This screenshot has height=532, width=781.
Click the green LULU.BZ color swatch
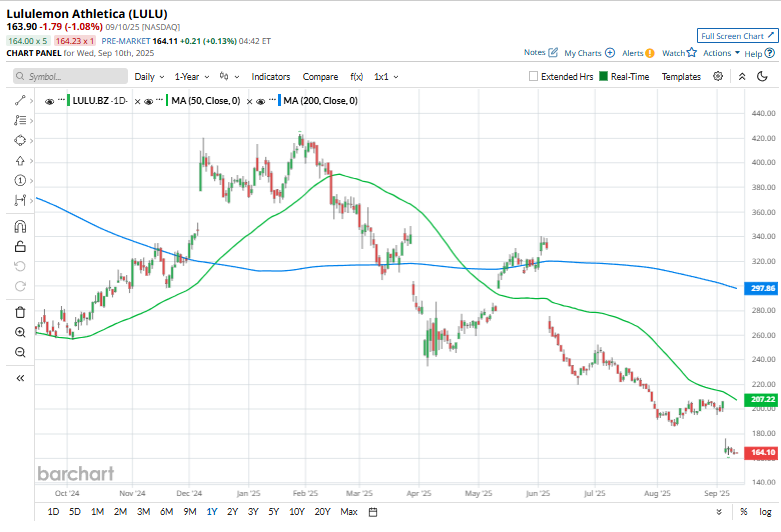(x=69, y=101)
